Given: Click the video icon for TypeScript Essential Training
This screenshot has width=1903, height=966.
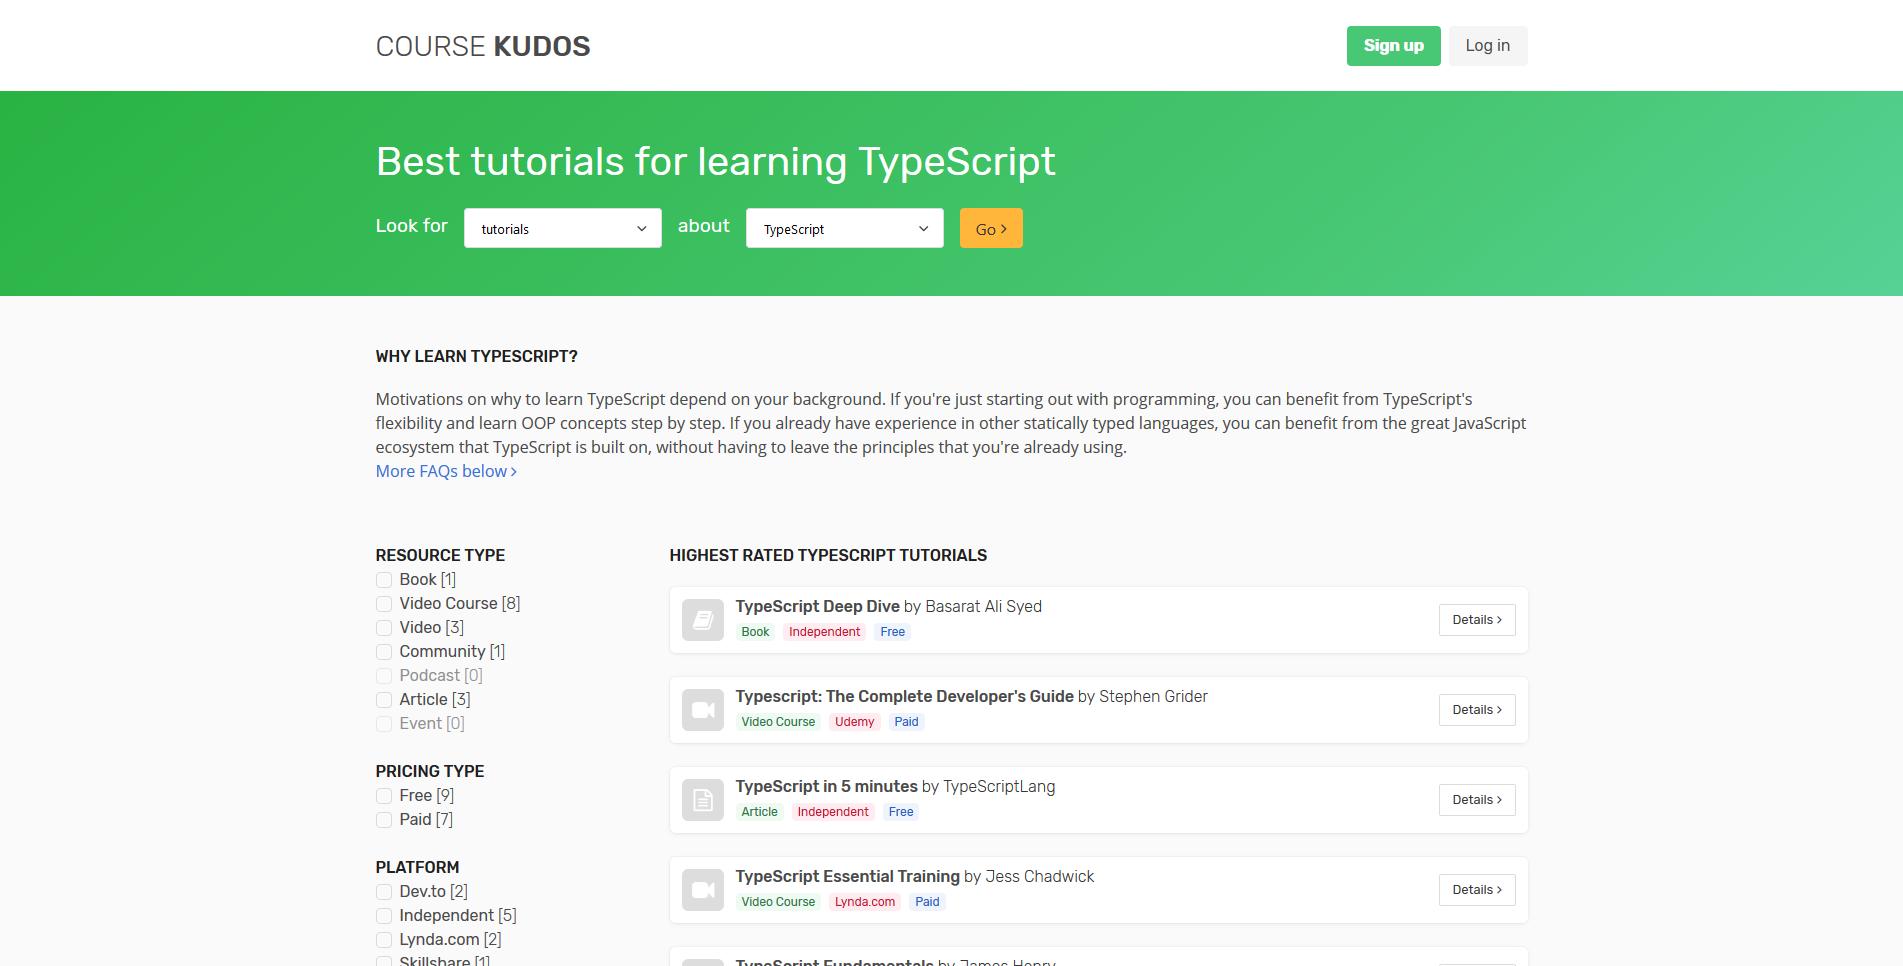Looking at the screenshot, I should click(x=702, y=890).
